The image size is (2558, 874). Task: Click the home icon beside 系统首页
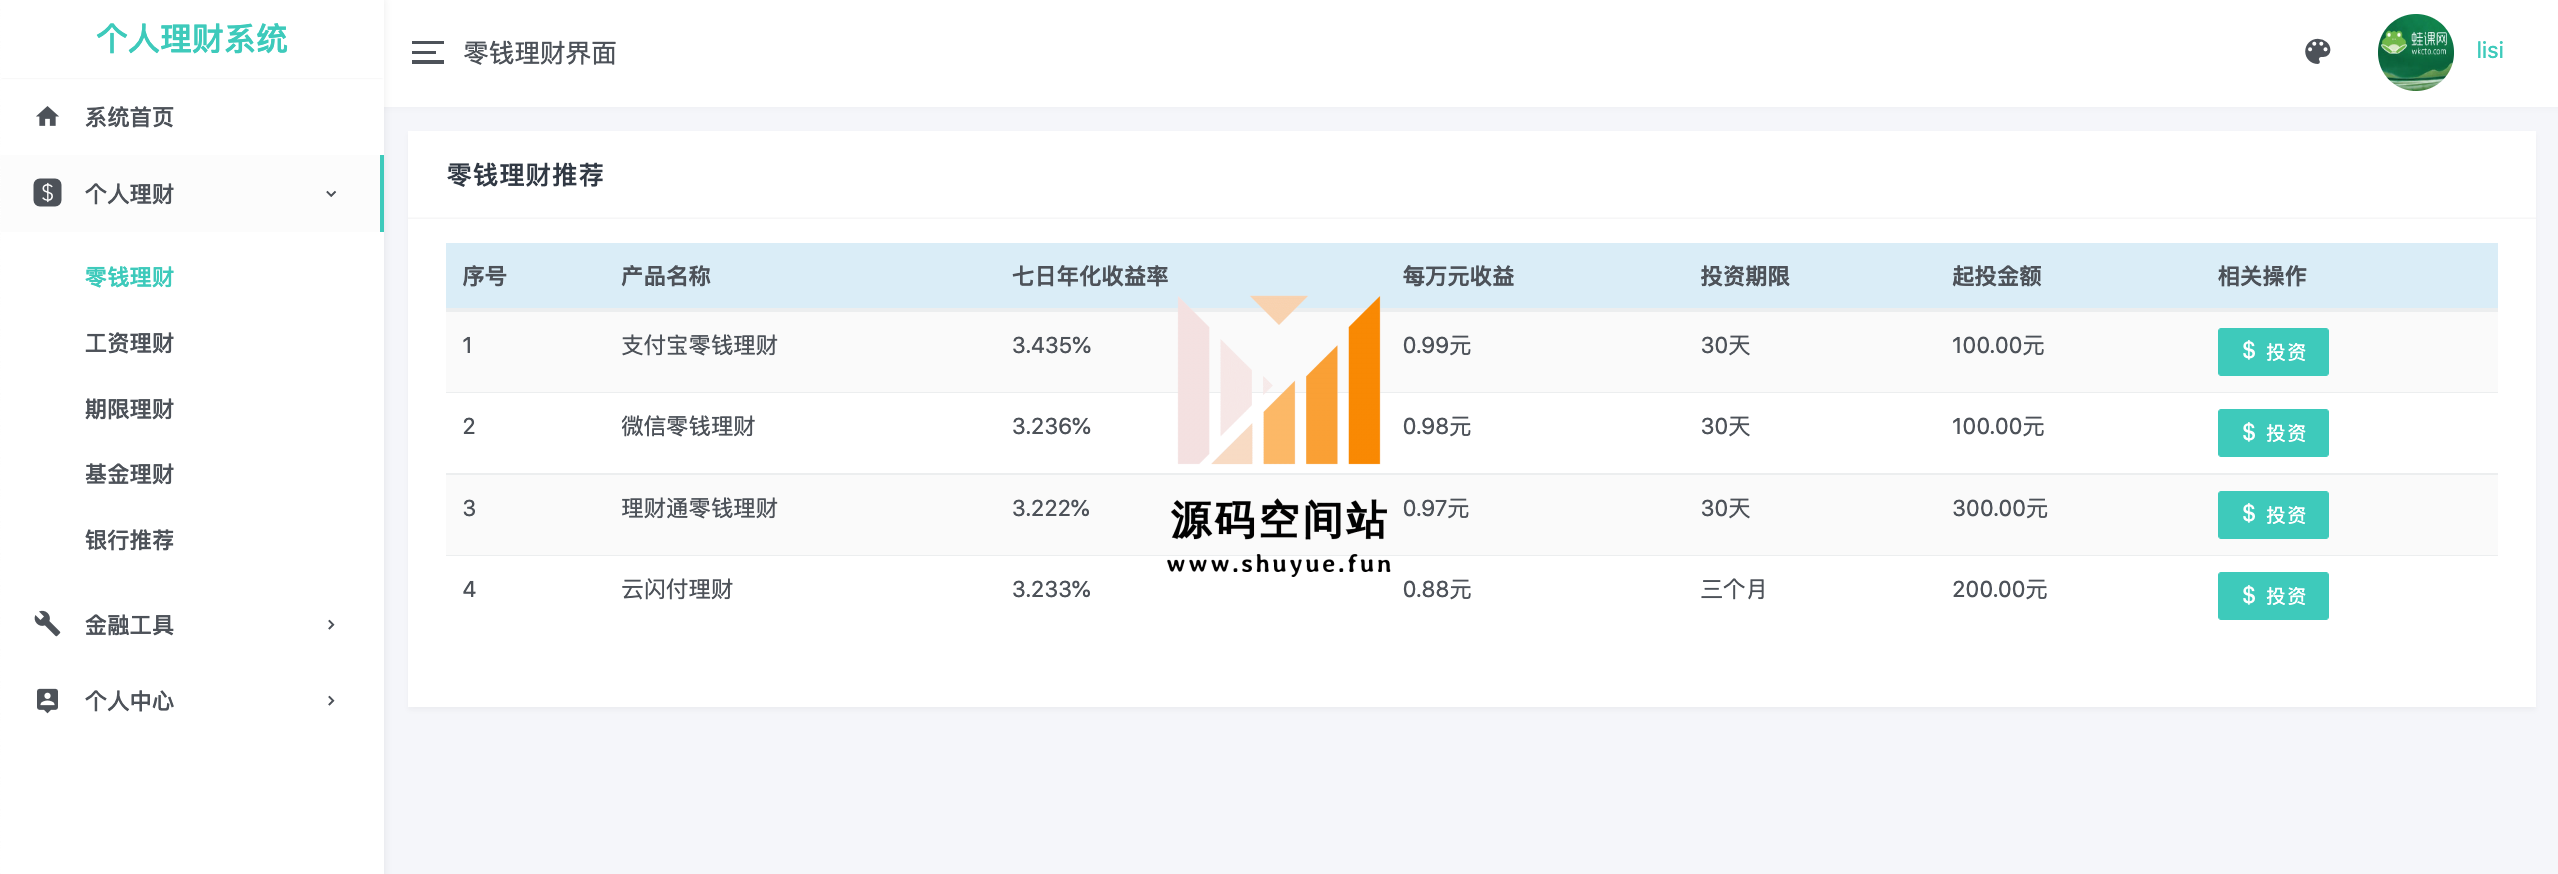coord(47,117)
